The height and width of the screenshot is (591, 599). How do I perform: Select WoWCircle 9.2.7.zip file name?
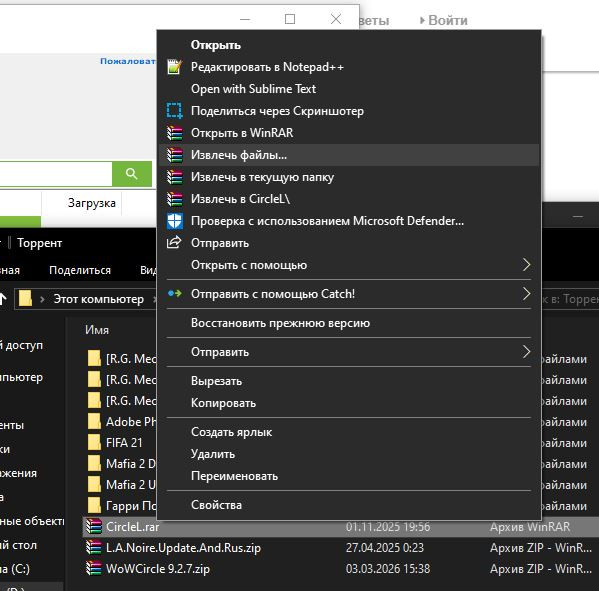158,568
